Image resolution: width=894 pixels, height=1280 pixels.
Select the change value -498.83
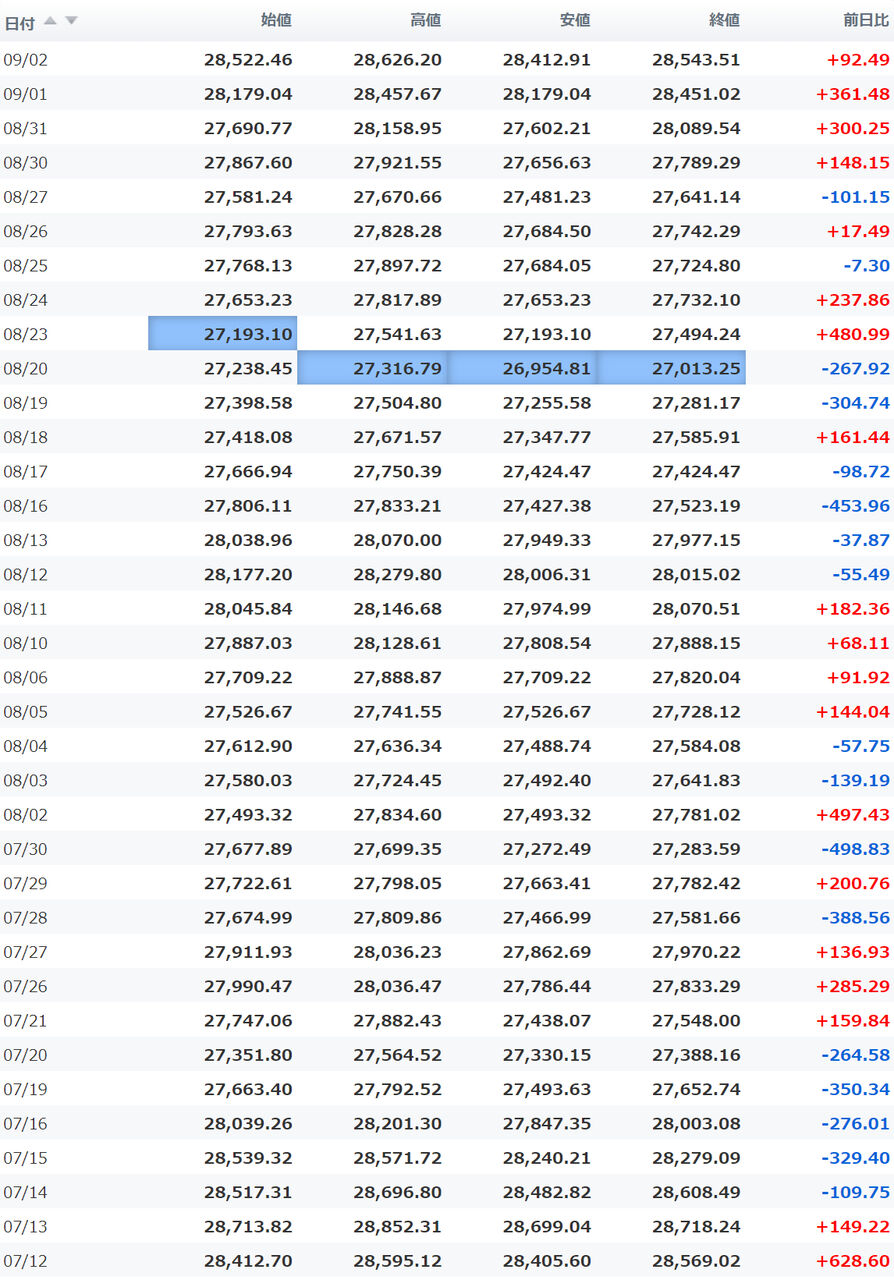pyautogui.click(x=856, y=849)
